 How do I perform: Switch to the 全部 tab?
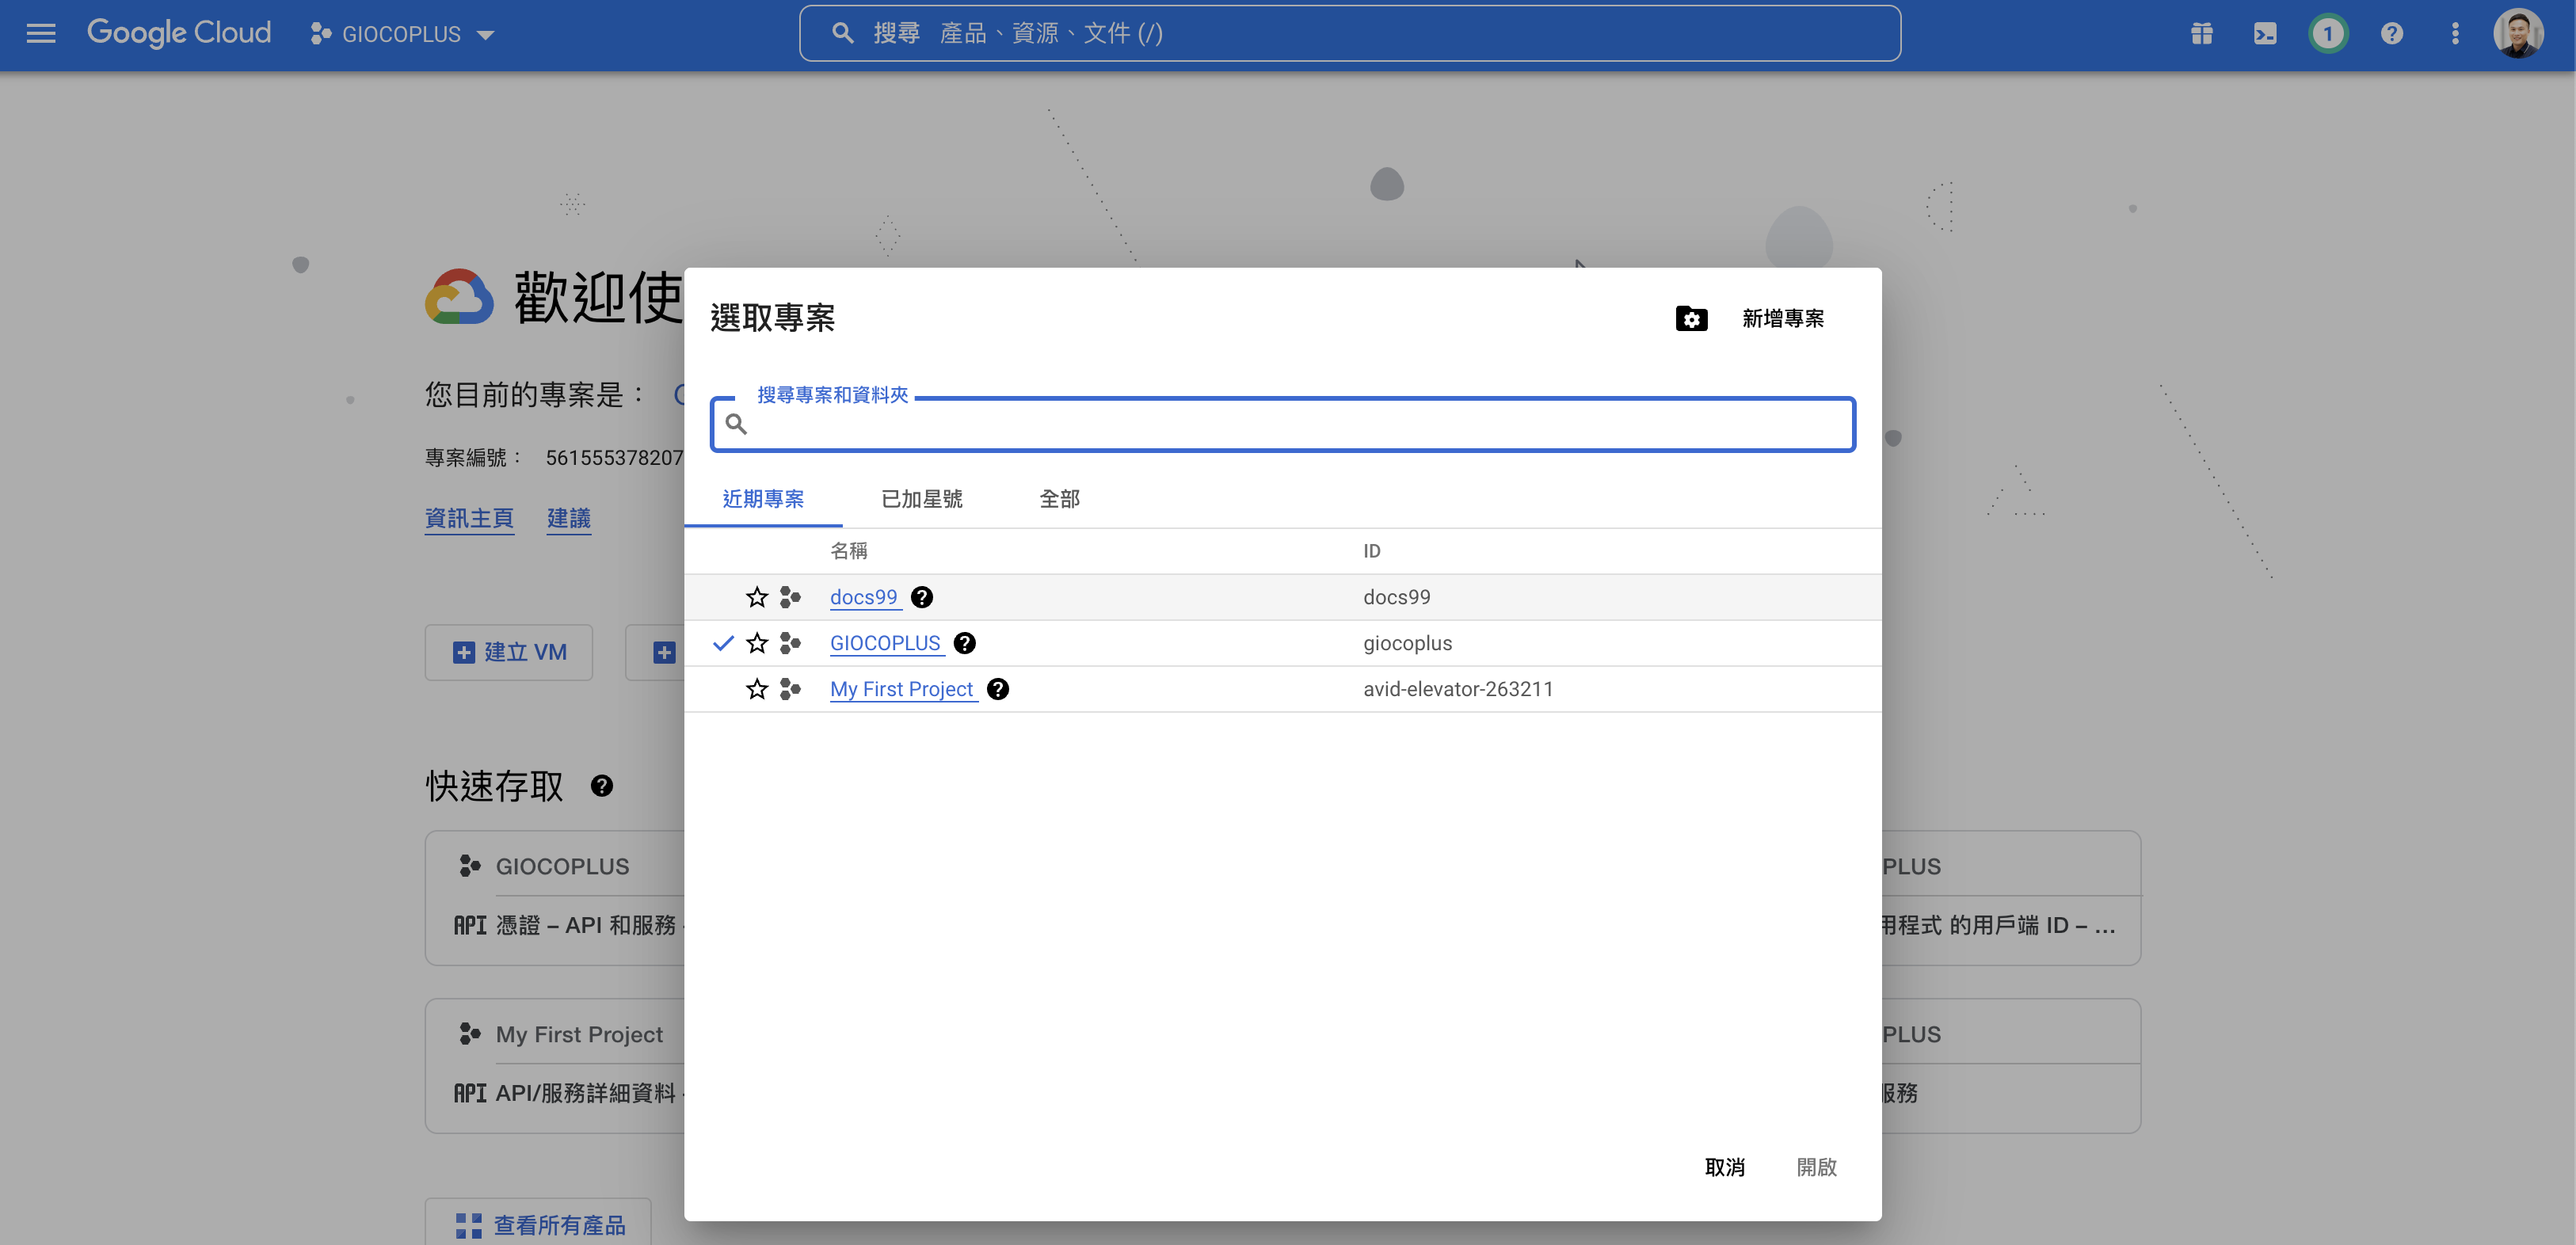click(1059, 498)
